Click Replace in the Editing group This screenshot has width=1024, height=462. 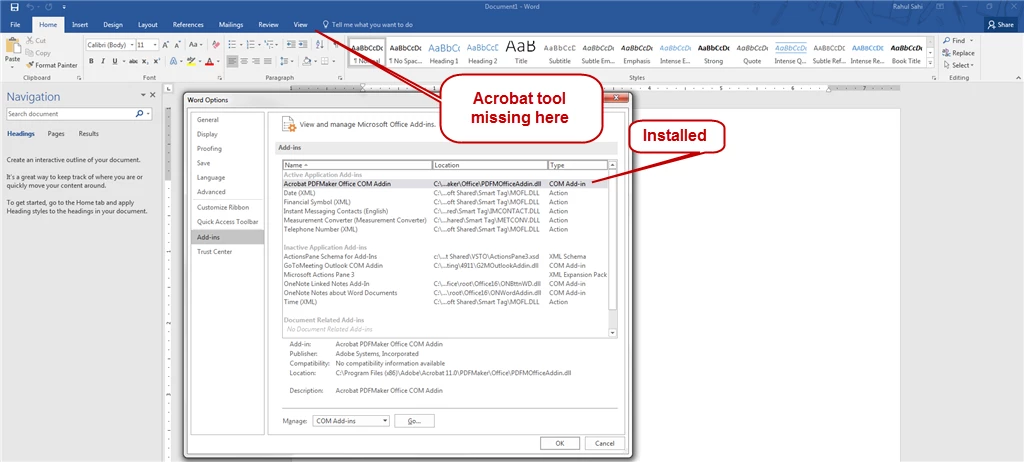(958, 53)
